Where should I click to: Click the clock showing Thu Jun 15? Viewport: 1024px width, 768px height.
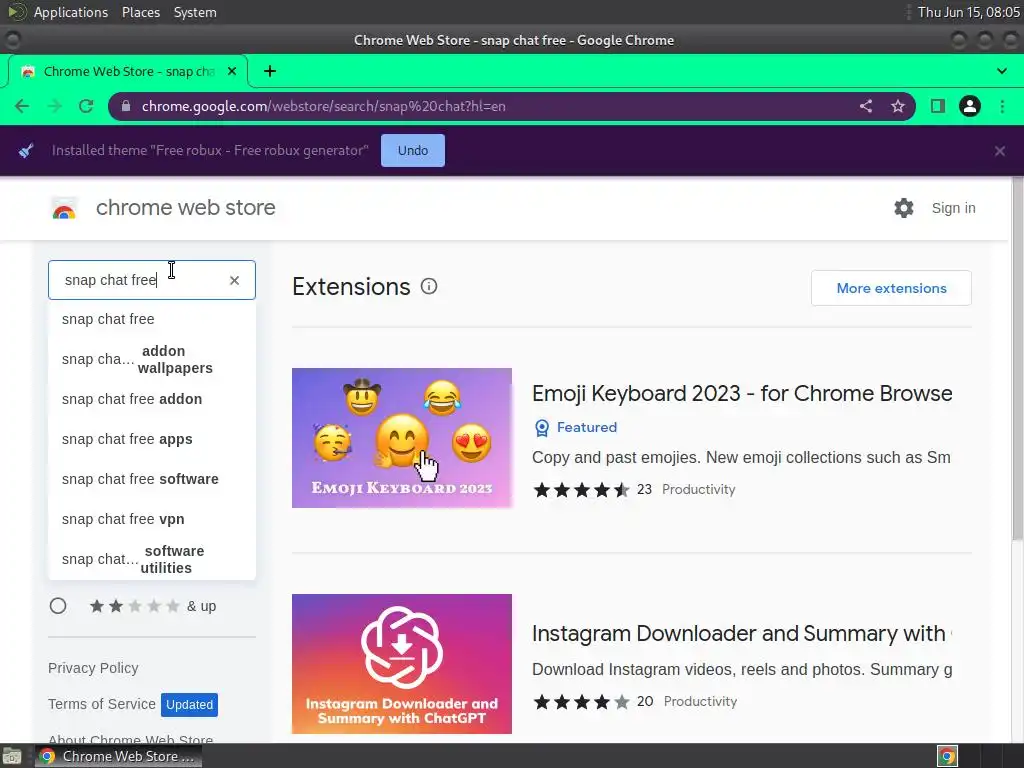click(x=968, y=12)
